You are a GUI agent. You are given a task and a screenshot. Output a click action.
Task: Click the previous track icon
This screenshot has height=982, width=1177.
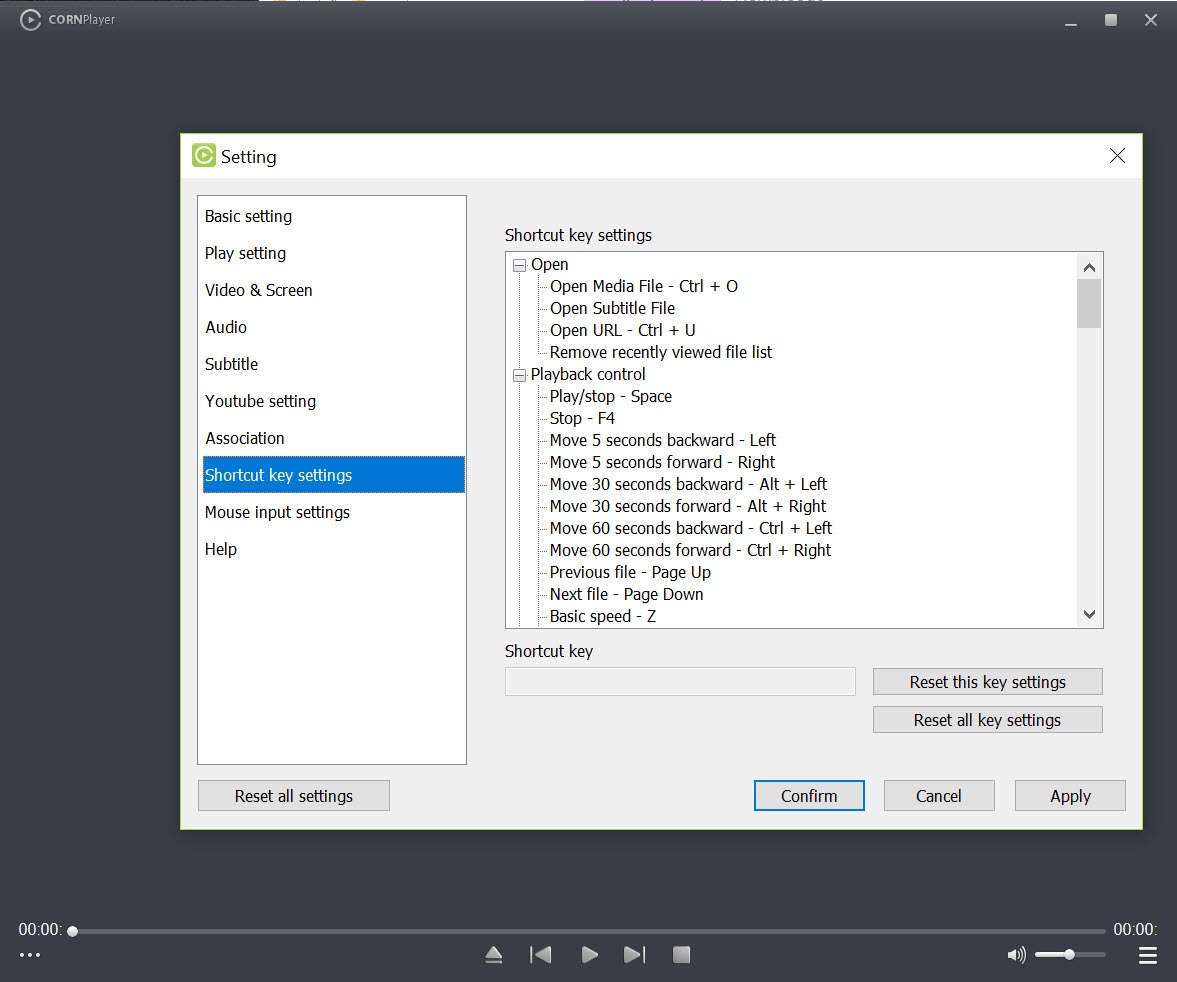coord(540,954)
